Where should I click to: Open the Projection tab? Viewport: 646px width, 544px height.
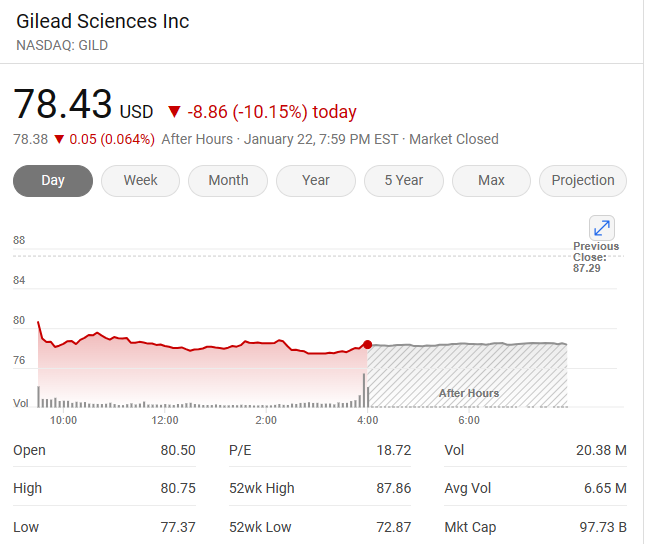[x=583, y=181]
